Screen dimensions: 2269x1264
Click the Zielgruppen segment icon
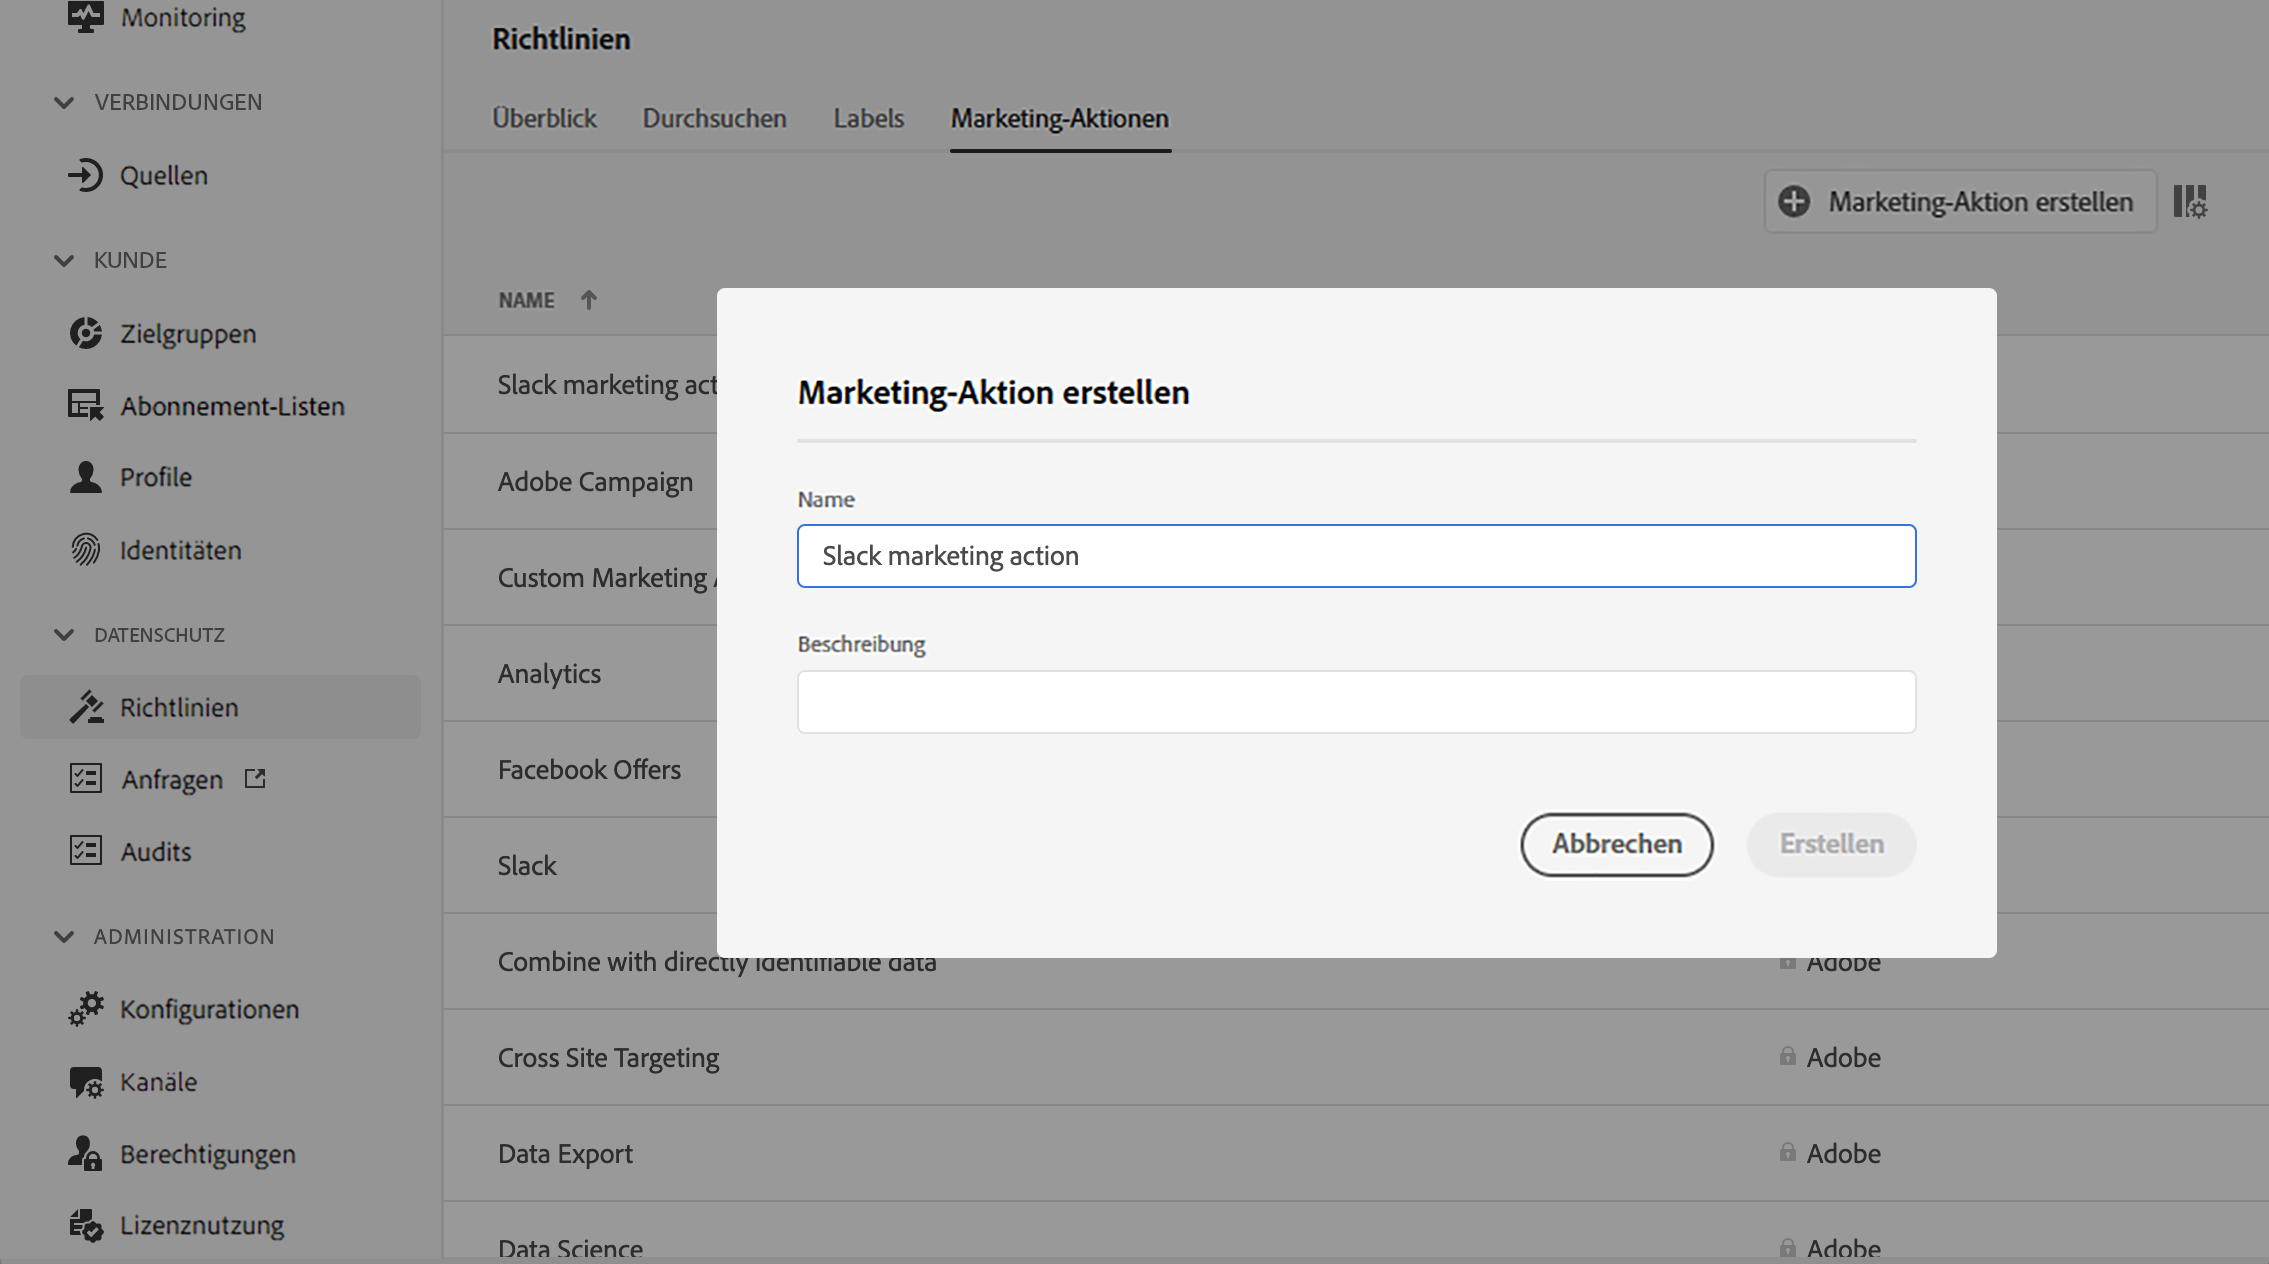[85, 333]
